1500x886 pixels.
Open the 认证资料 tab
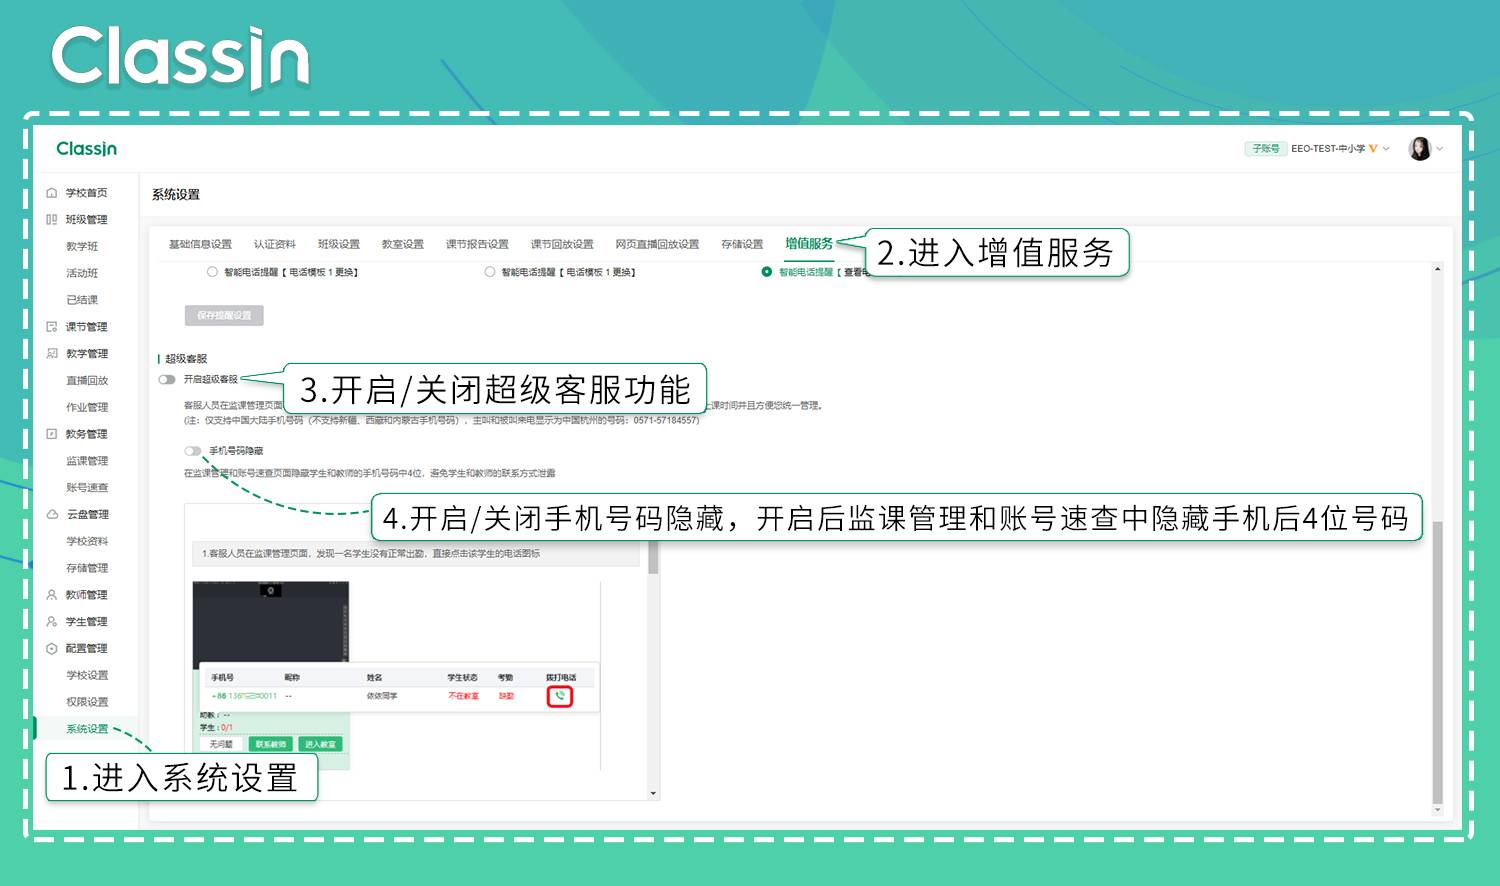pyautogui.click(x=275, y=244)
